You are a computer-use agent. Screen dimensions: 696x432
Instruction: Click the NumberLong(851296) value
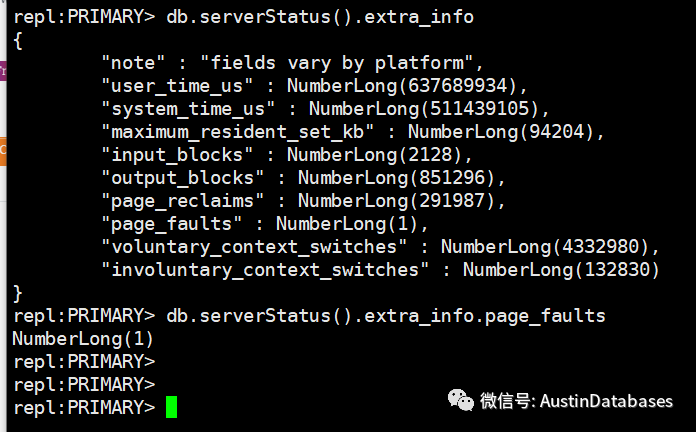click(x=402, y=178)
